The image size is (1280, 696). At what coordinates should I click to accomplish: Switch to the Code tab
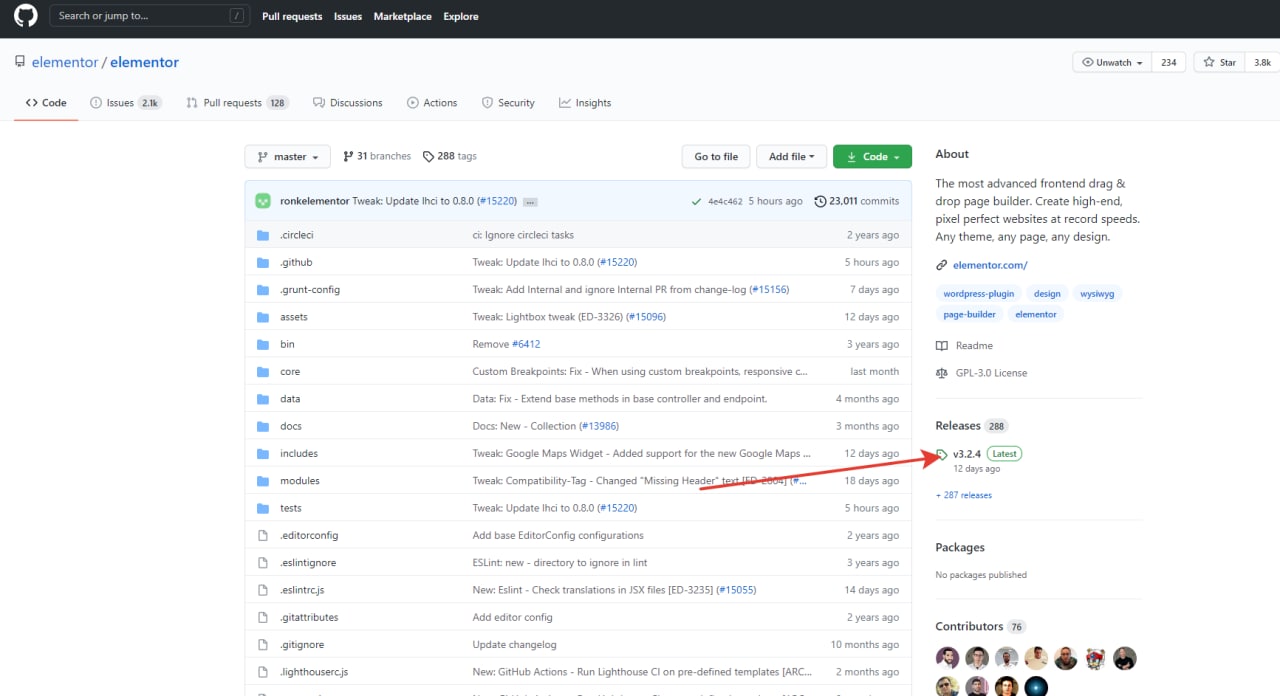coord(46,103)
